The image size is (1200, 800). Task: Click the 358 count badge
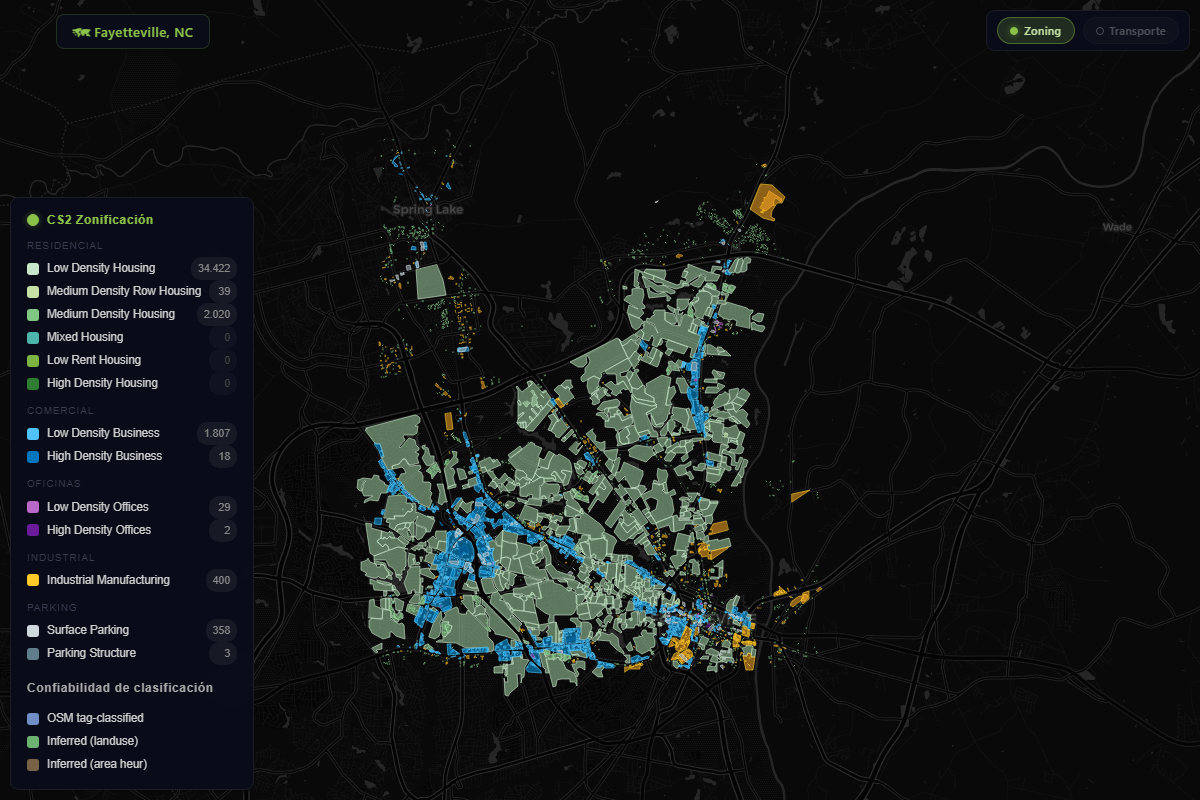pyautogui.click(x=221, y=630)
